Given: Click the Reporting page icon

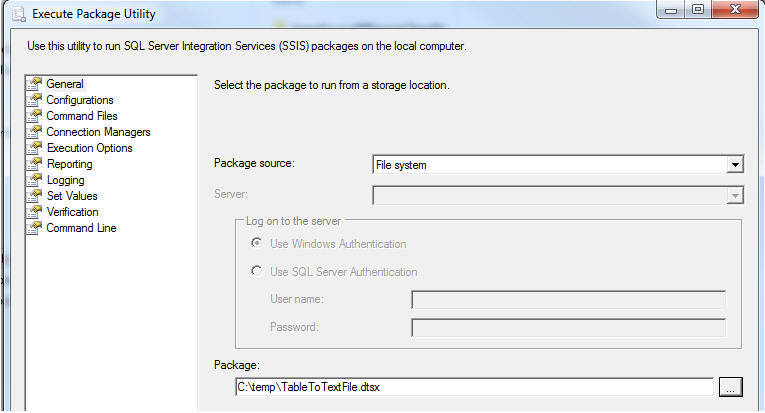Looking at the screenshot, I should pos(35,164).
